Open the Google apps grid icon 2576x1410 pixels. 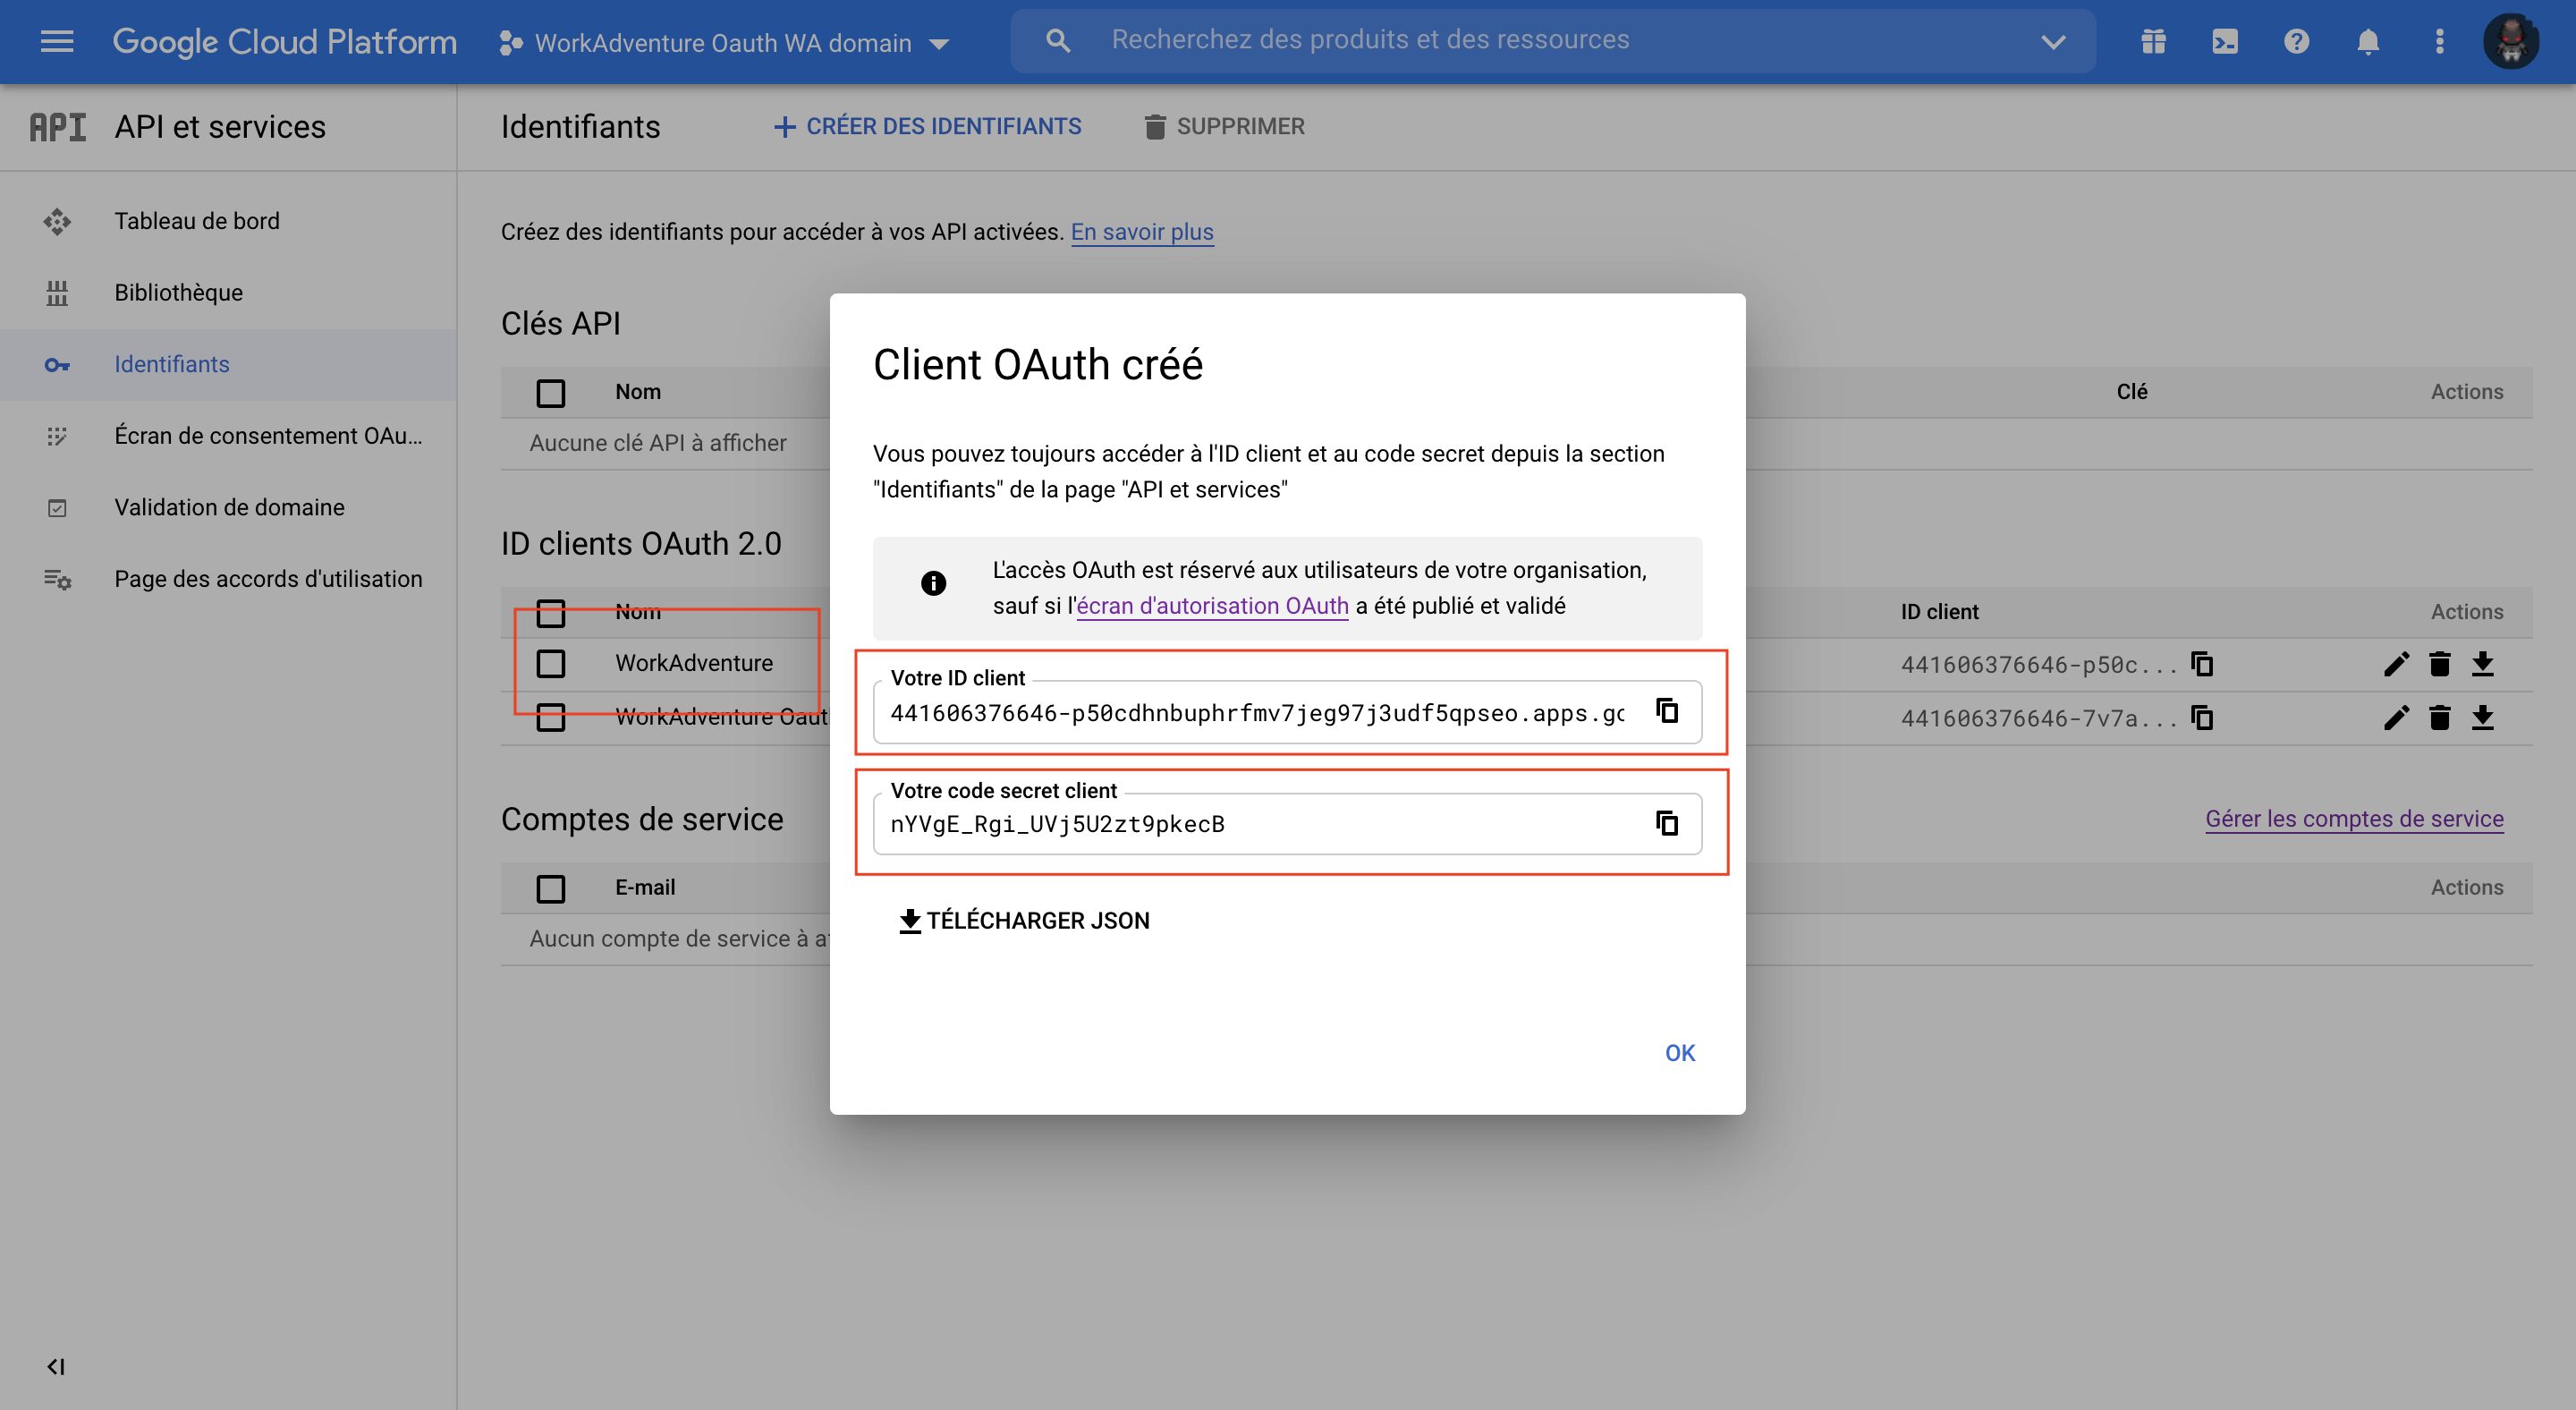pyautogui.click(x=2152, y=41)
